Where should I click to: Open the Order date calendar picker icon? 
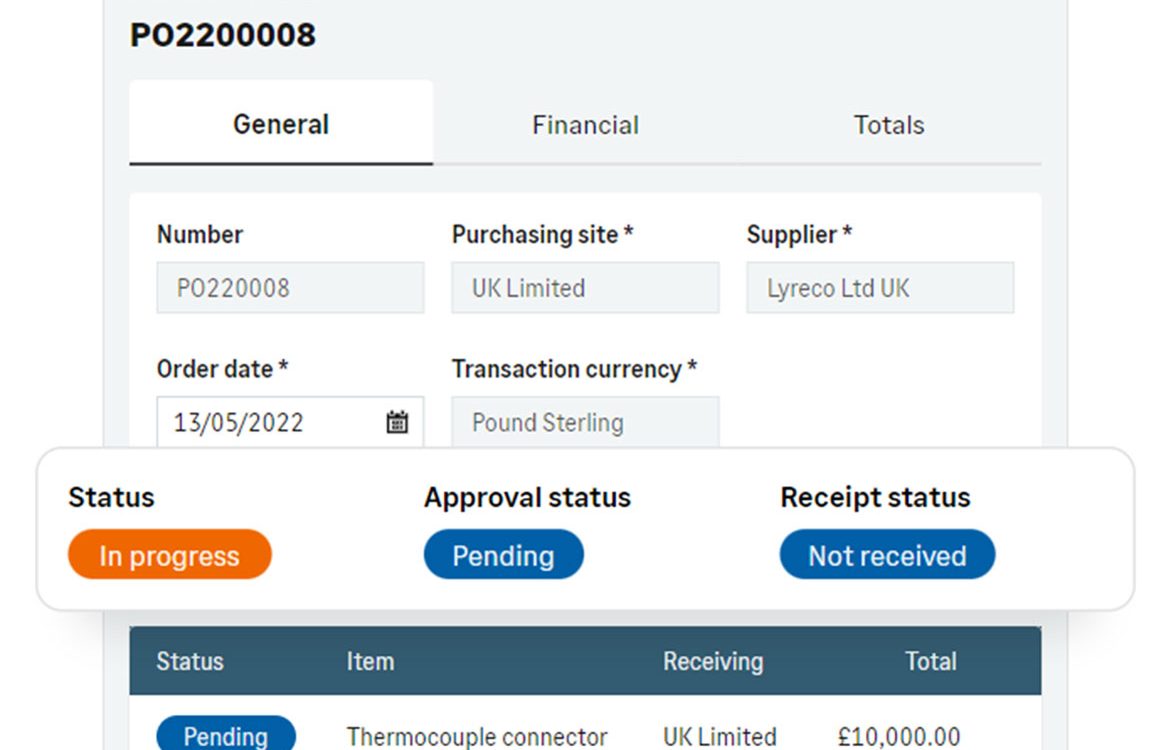pos(397,422)
